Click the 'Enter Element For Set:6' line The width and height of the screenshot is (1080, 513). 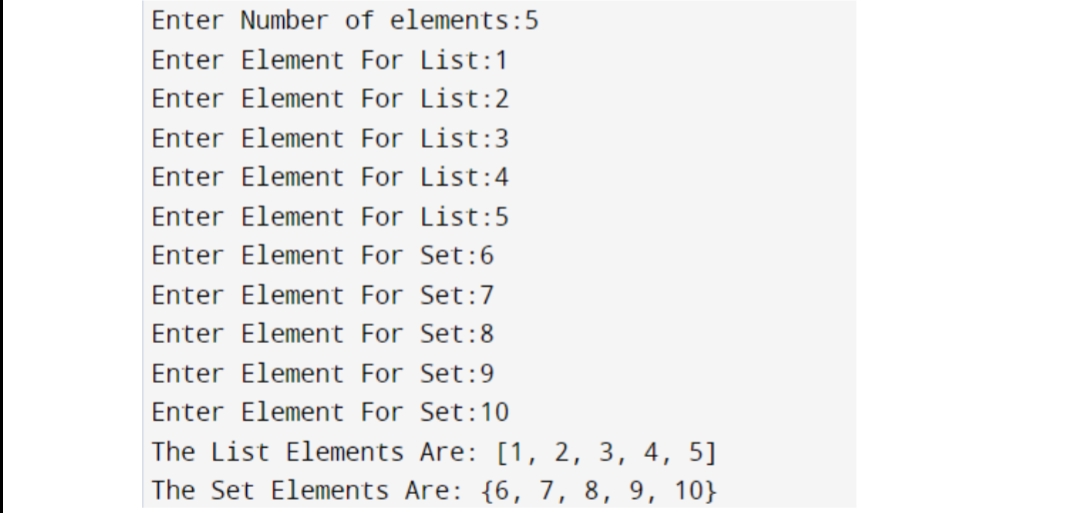(323, 256)
